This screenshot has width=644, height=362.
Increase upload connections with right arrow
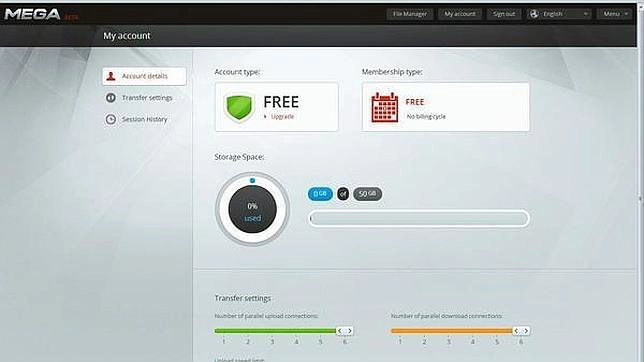pyautogui.click(x=350, y=331)
